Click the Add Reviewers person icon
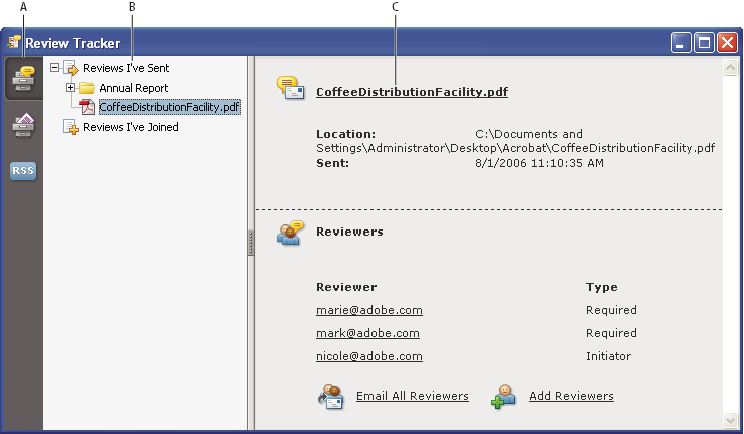744x434 pixels. (503, 397)
